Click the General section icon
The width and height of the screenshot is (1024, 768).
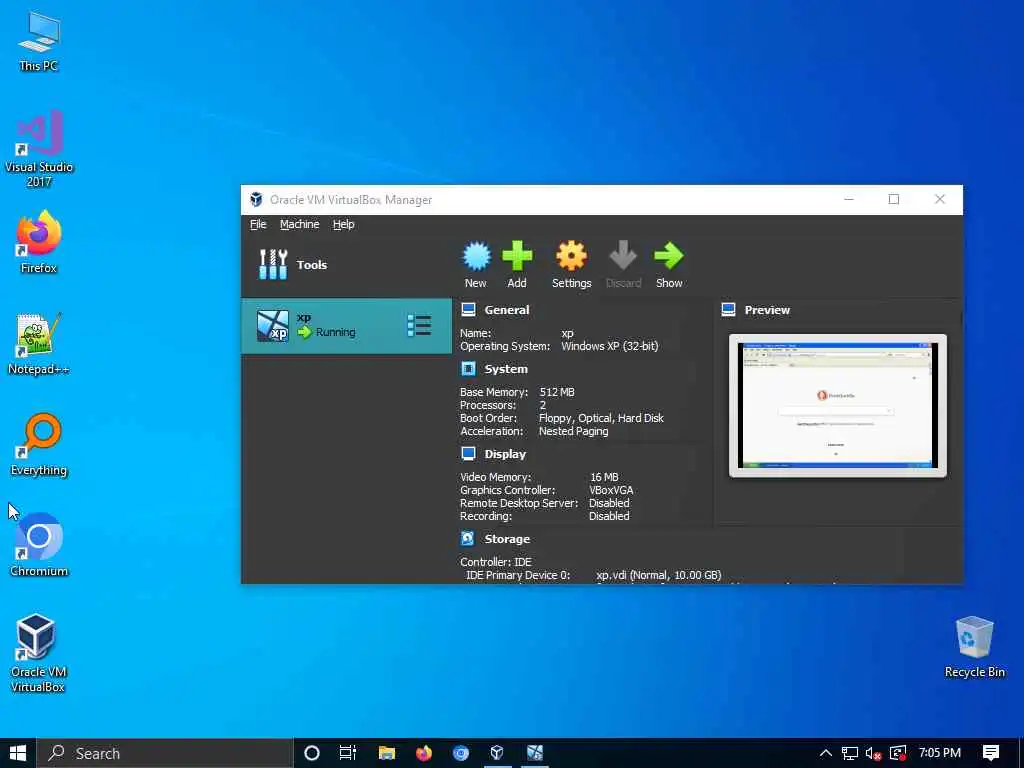[468, 310]
